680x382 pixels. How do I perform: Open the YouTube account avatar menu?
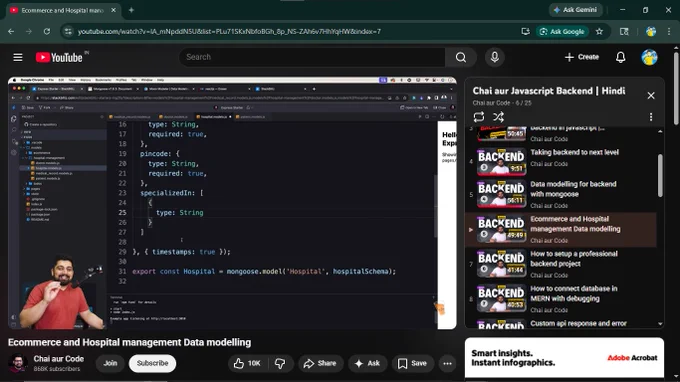(x=650, y=57)
